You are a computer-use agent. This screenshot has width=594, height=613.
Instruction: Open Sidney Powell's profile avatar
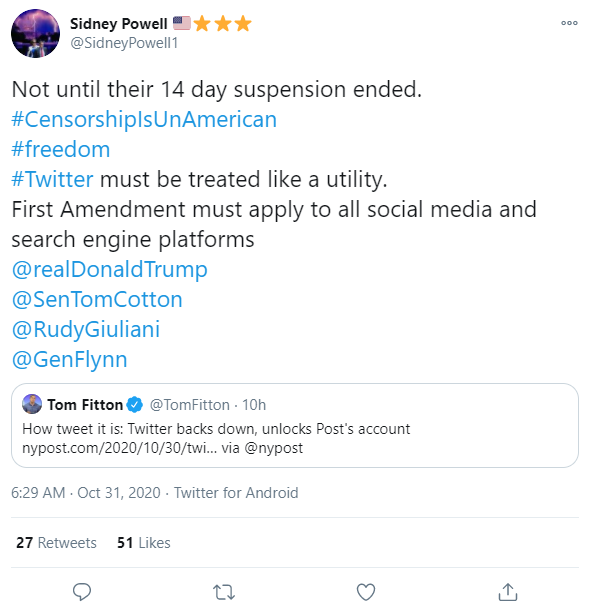click(35, 34)
